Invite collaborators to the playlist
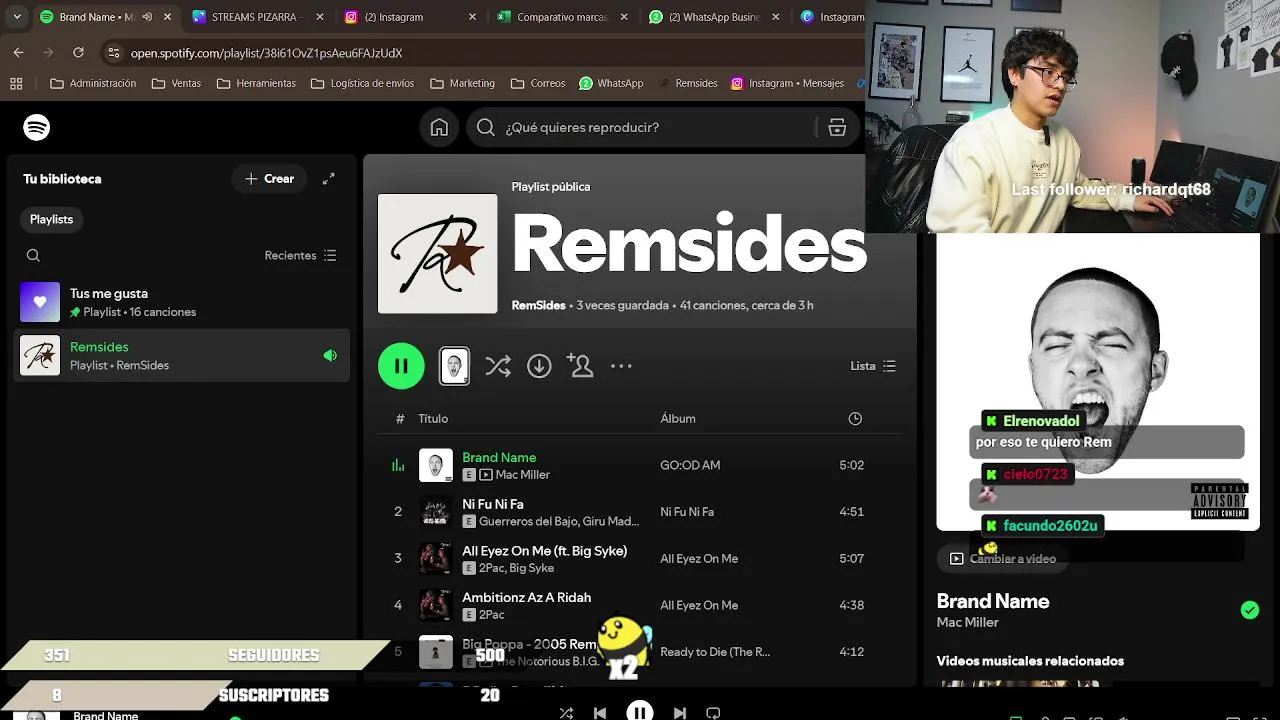 point(580,366)
